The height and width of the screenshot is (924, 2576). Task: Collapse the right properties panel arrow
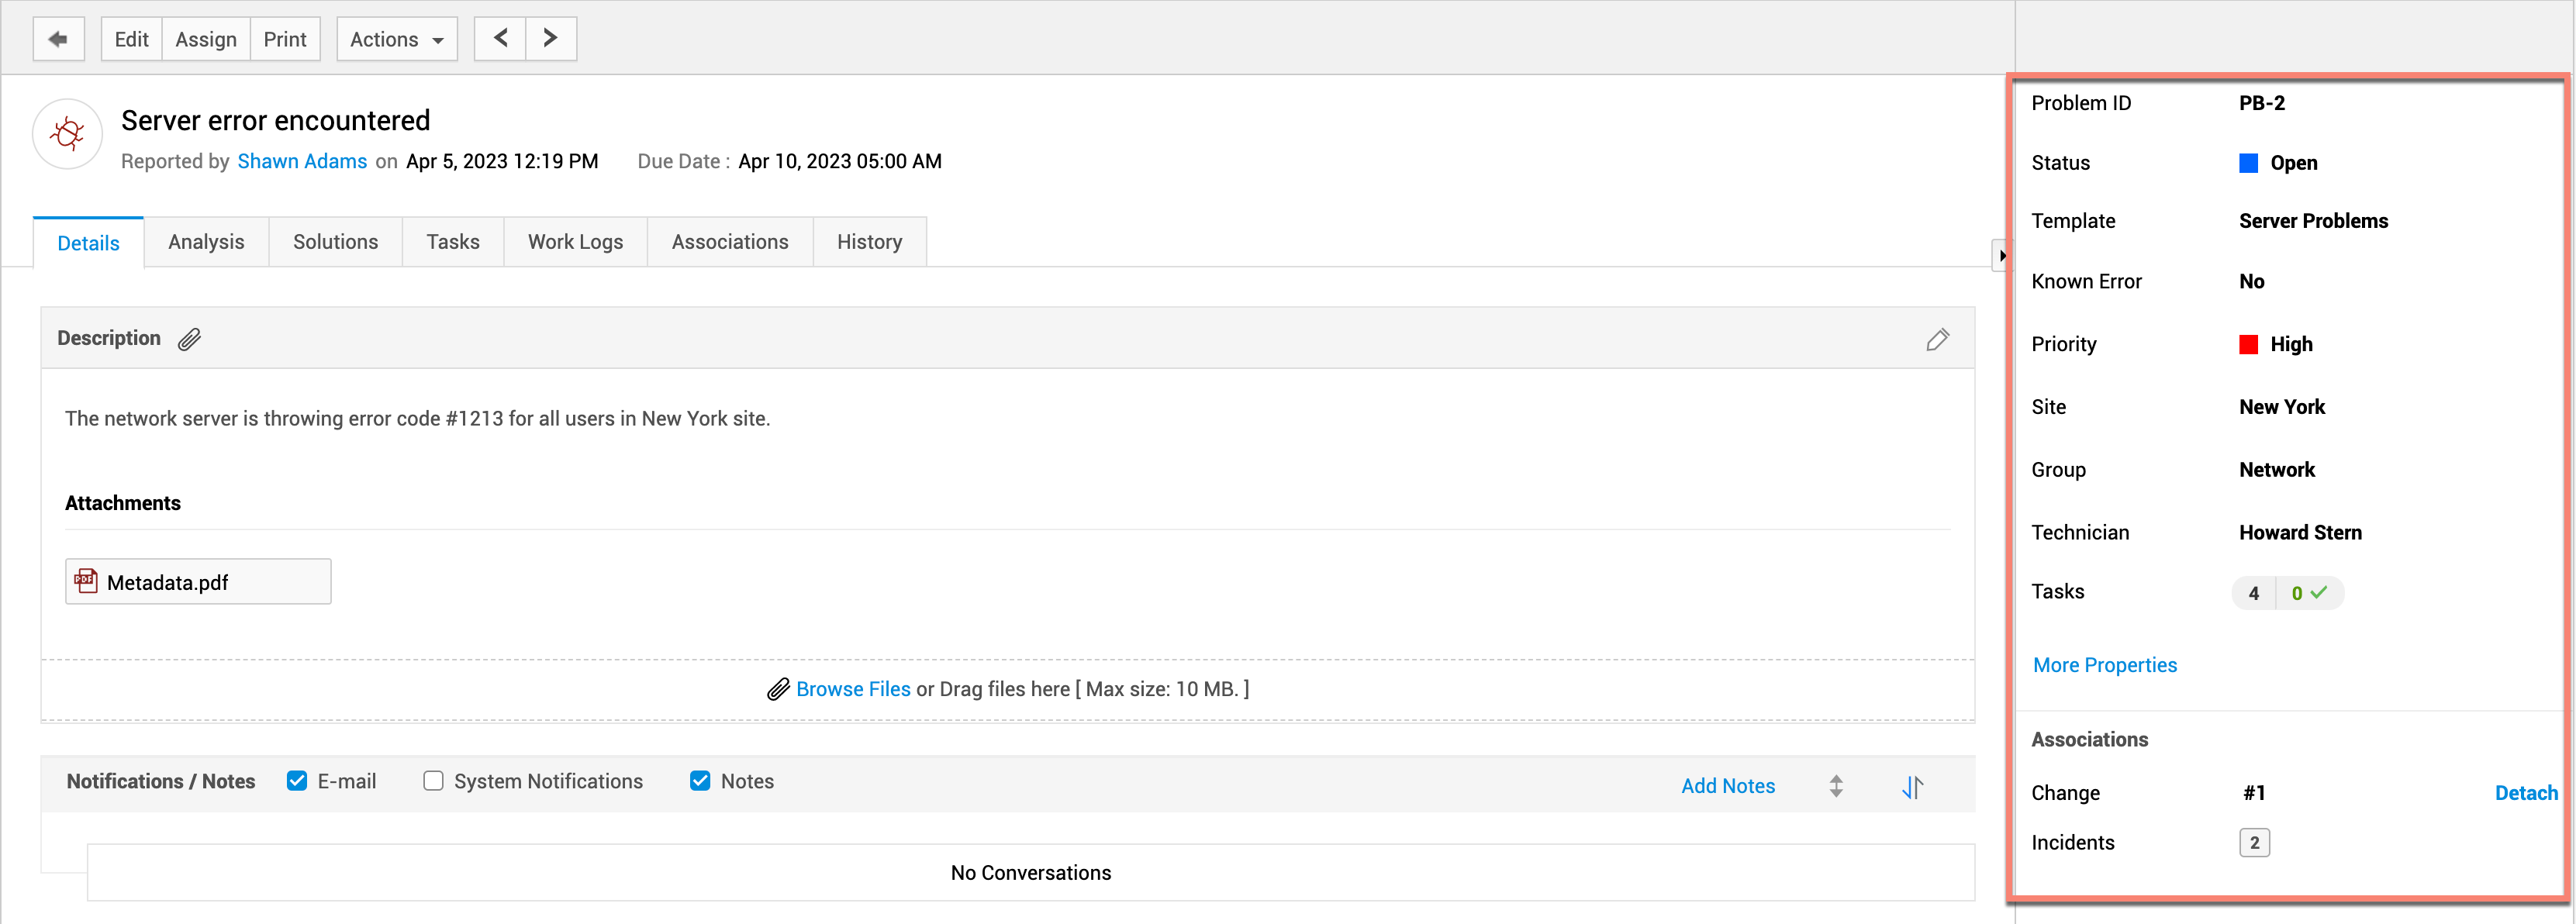point(2001,256)
